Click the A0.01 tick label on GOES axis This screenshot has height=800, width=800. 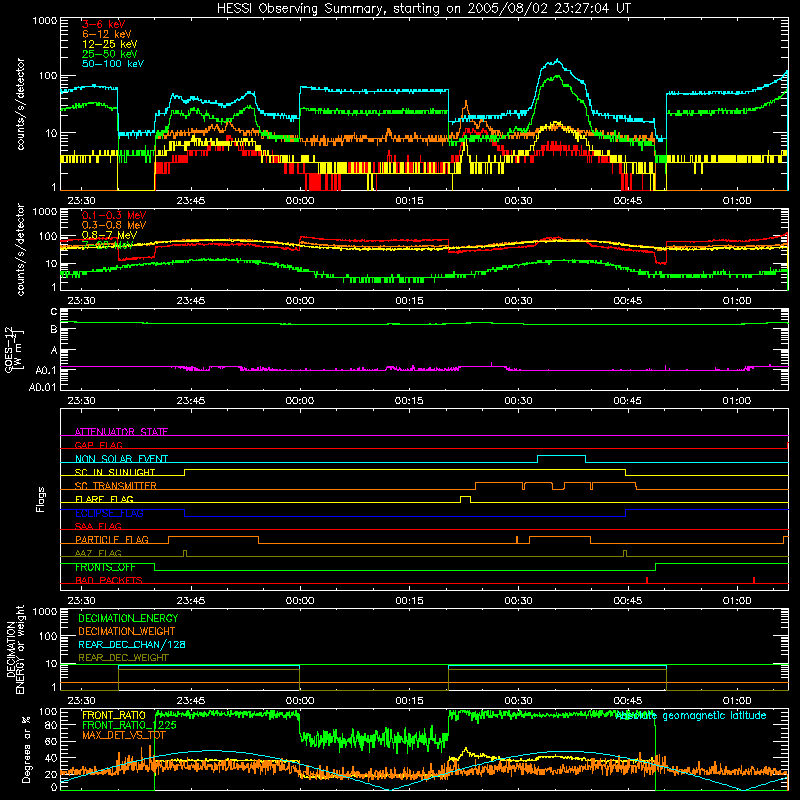(43, 387)
